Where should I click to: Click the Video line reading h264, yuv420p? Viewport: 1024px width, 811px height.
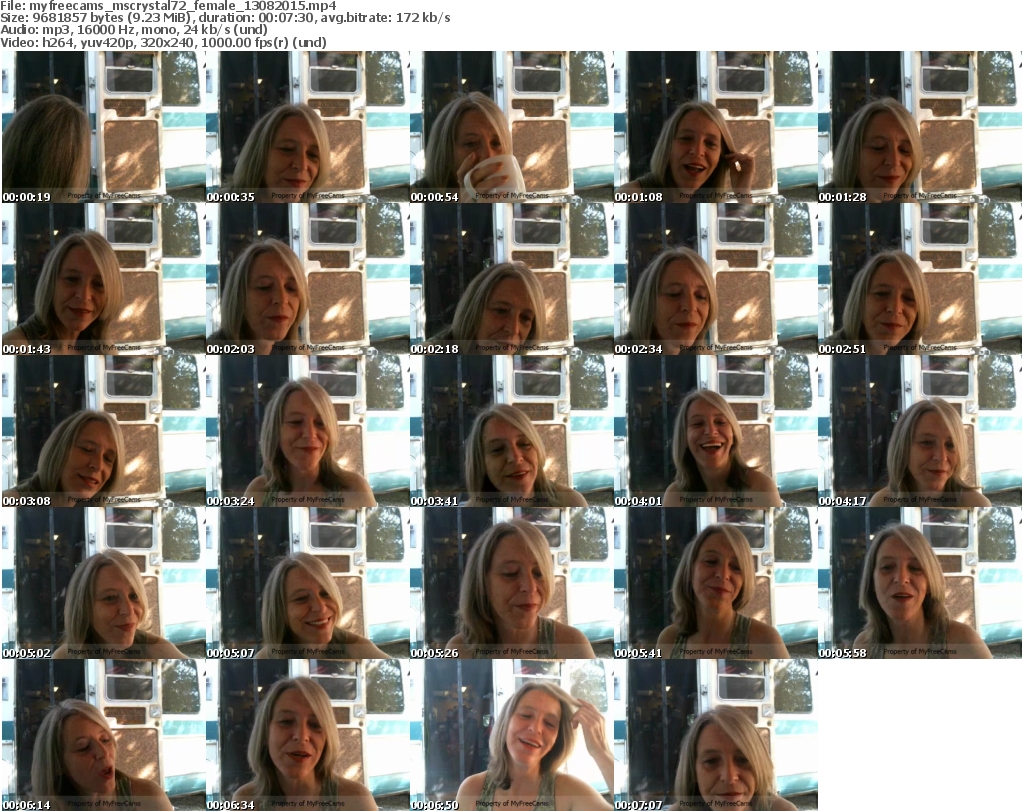[163, 42]
